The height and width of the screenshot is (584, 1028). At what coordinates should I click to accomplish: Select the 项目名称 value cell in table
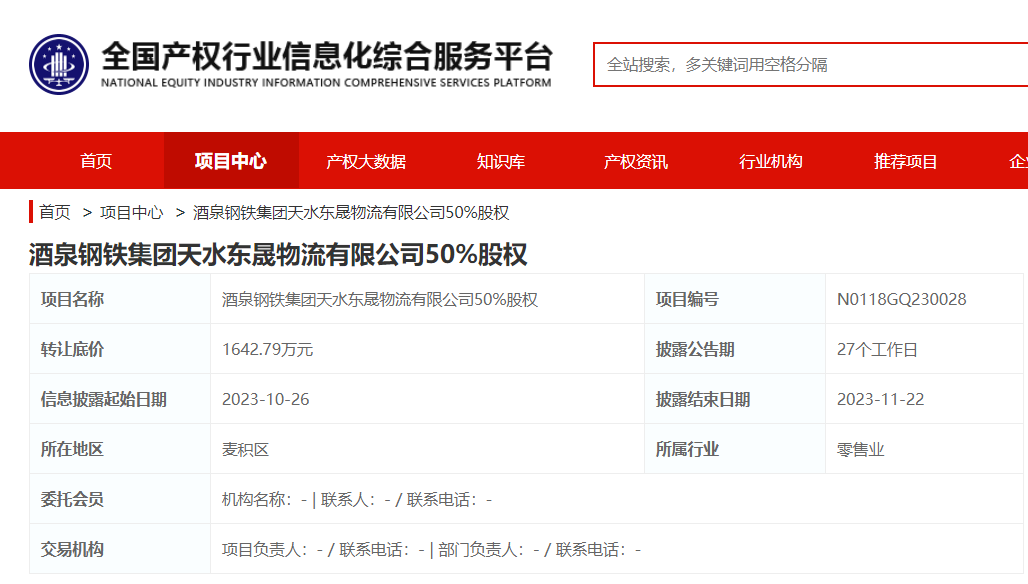click(427, 299)
